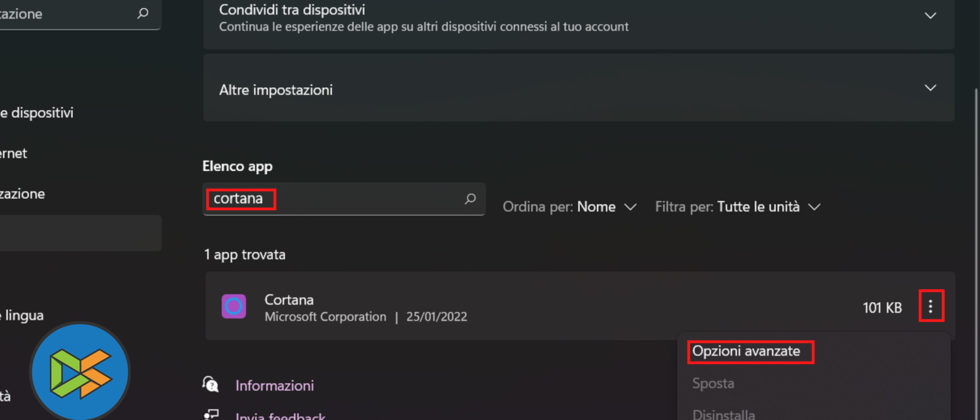This screenshot has width=980, height=420.
Task: Click the sidebar search magnifier icon
Action: (143, 13)
